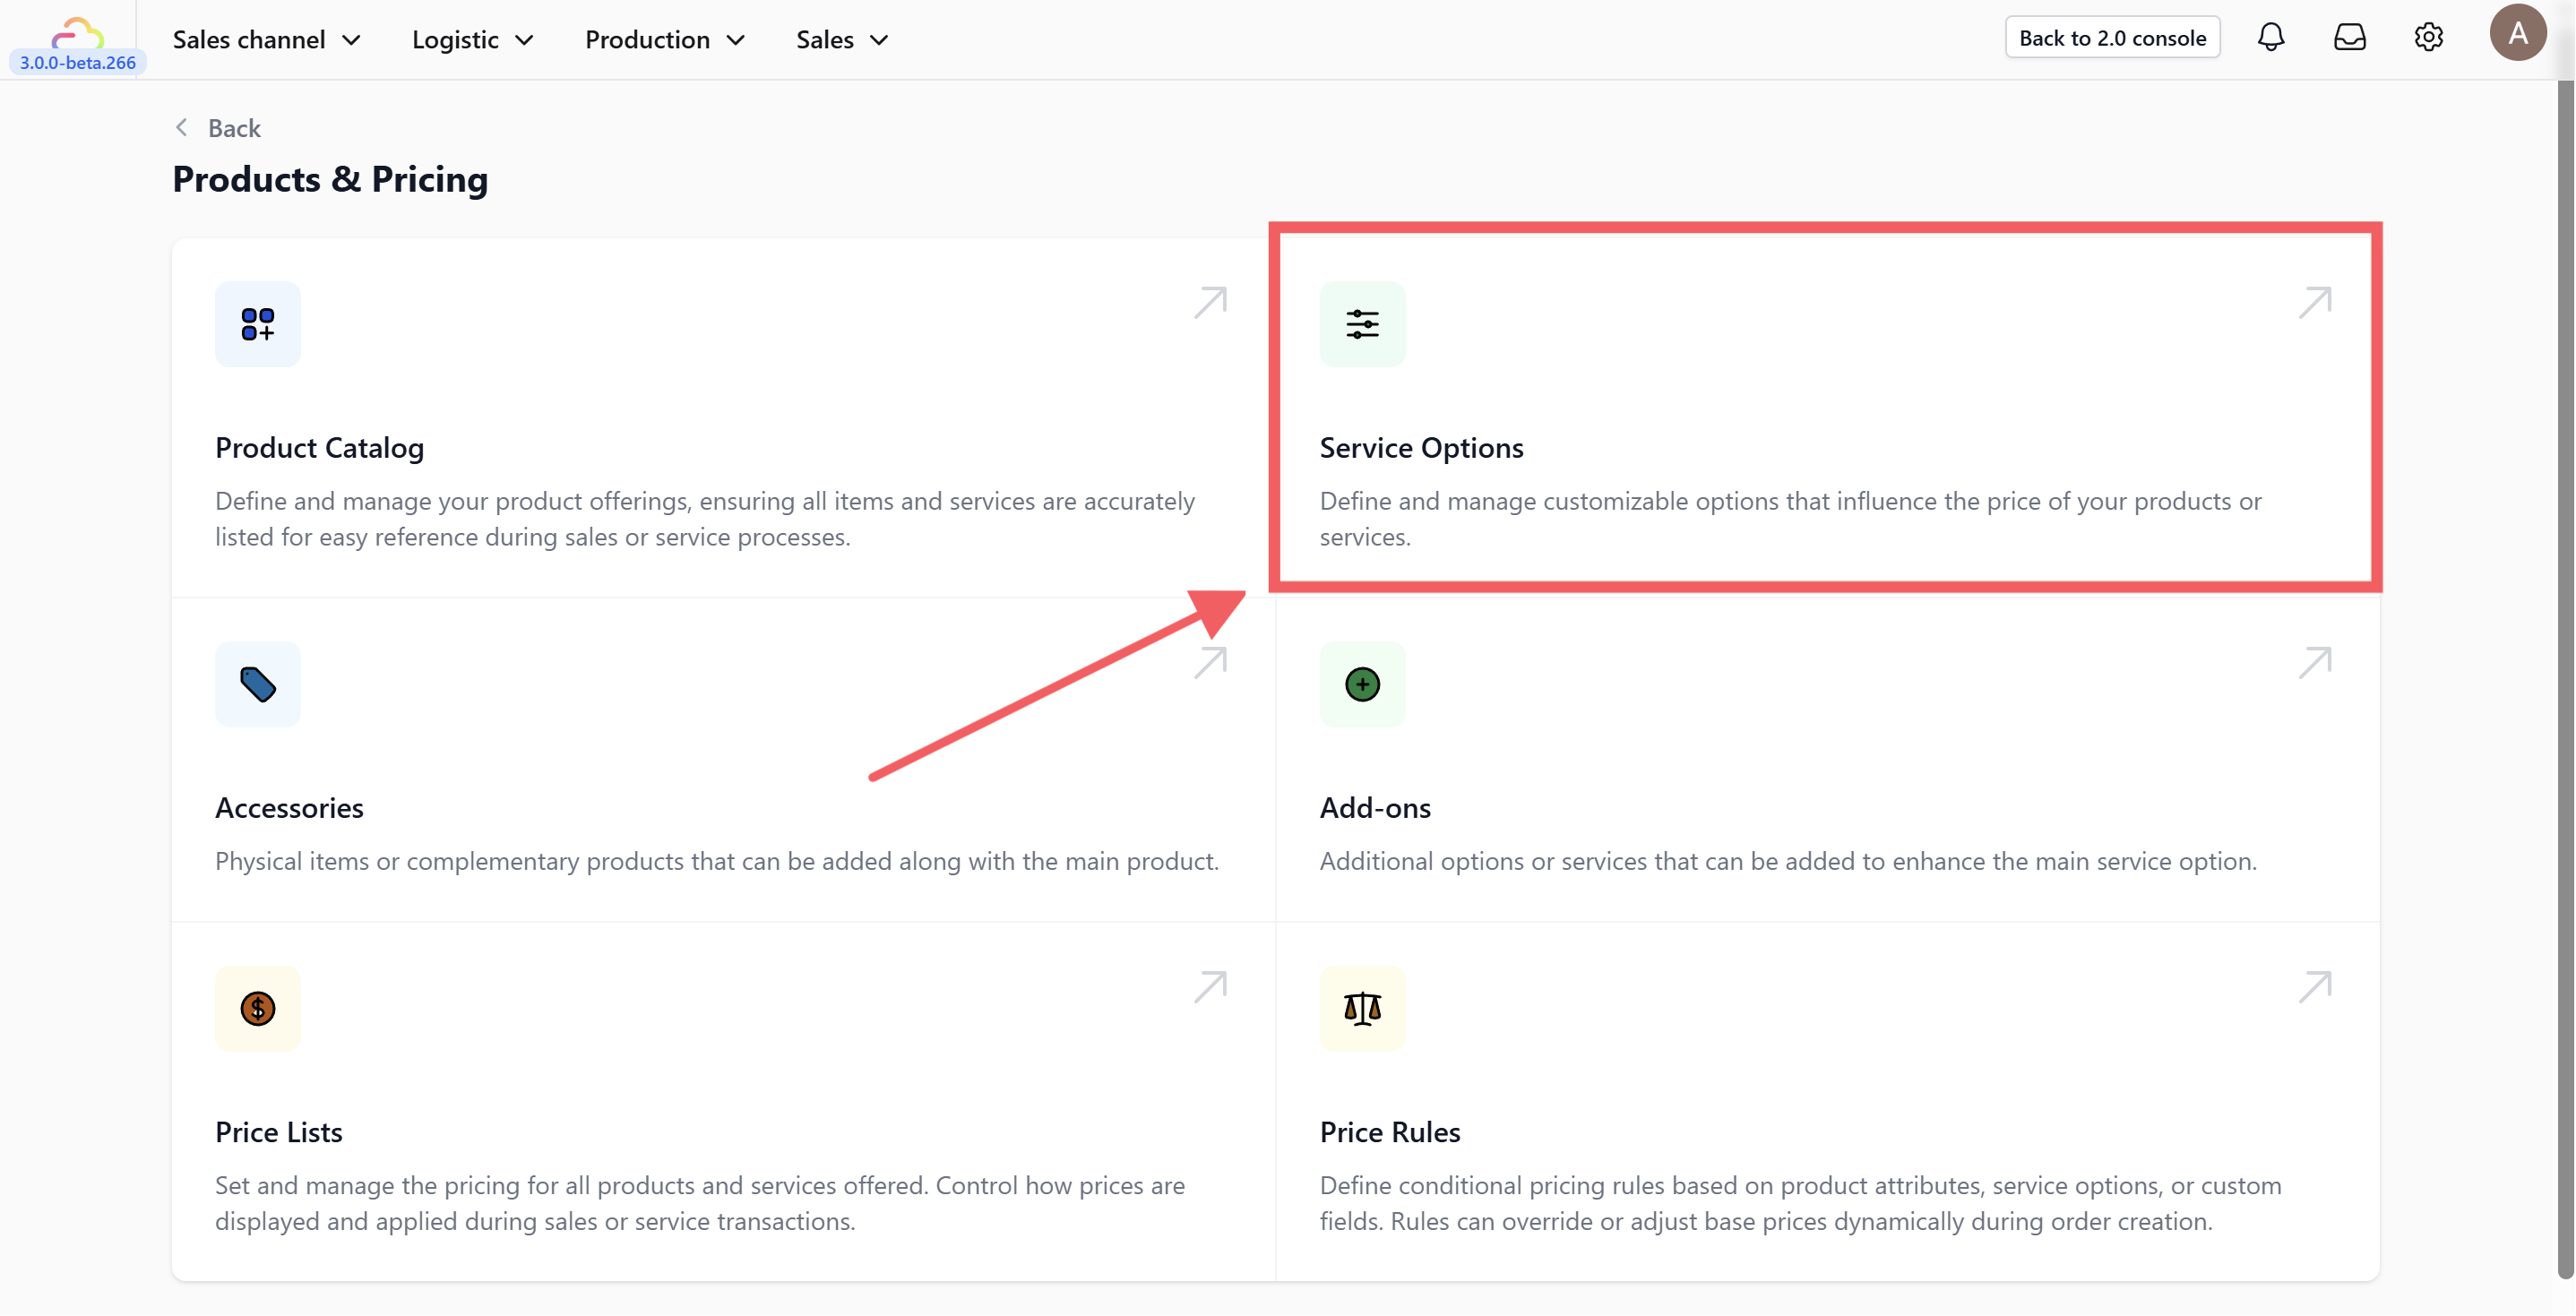Image resolution: width=2576 pixels, height=1316 pixels.
Task: Open the settings gear icon
Action: (2428, 38)
